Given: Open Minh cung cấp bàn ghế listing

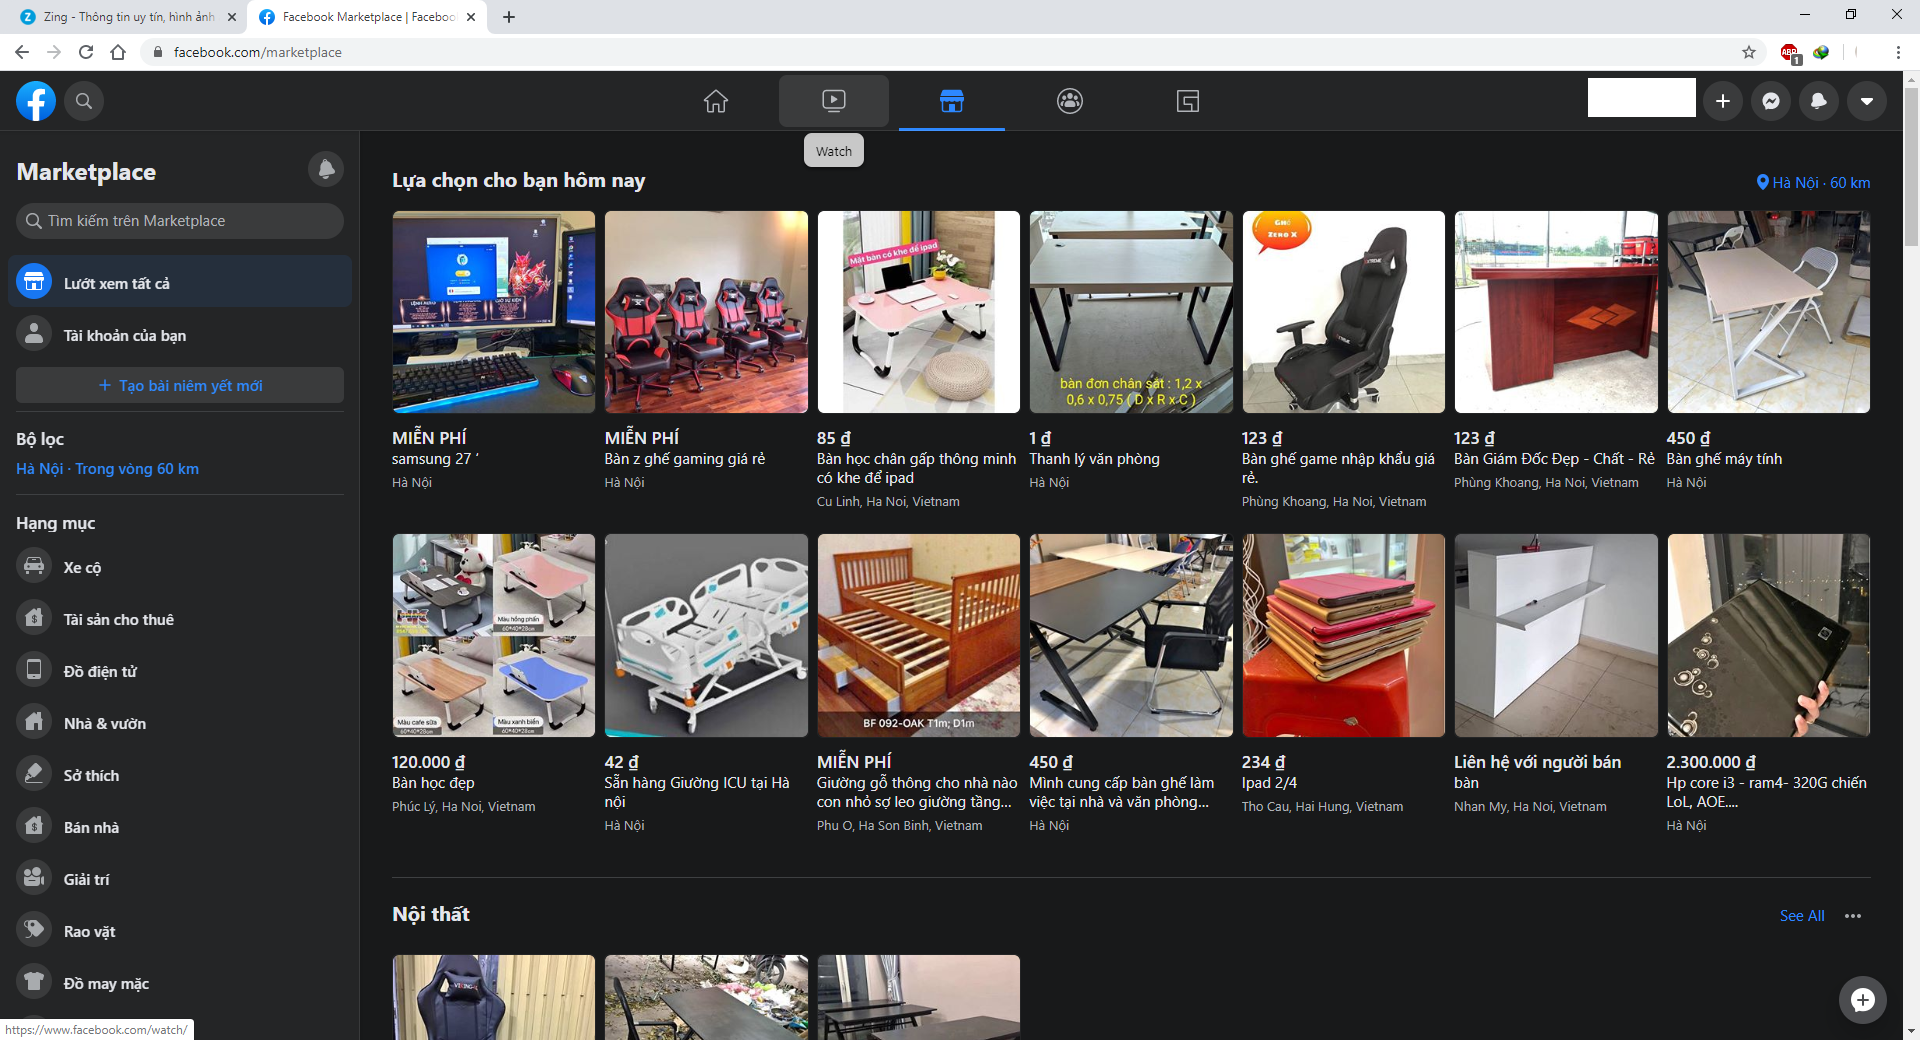Looking at the screenshot, I should tap(1131, 635).
